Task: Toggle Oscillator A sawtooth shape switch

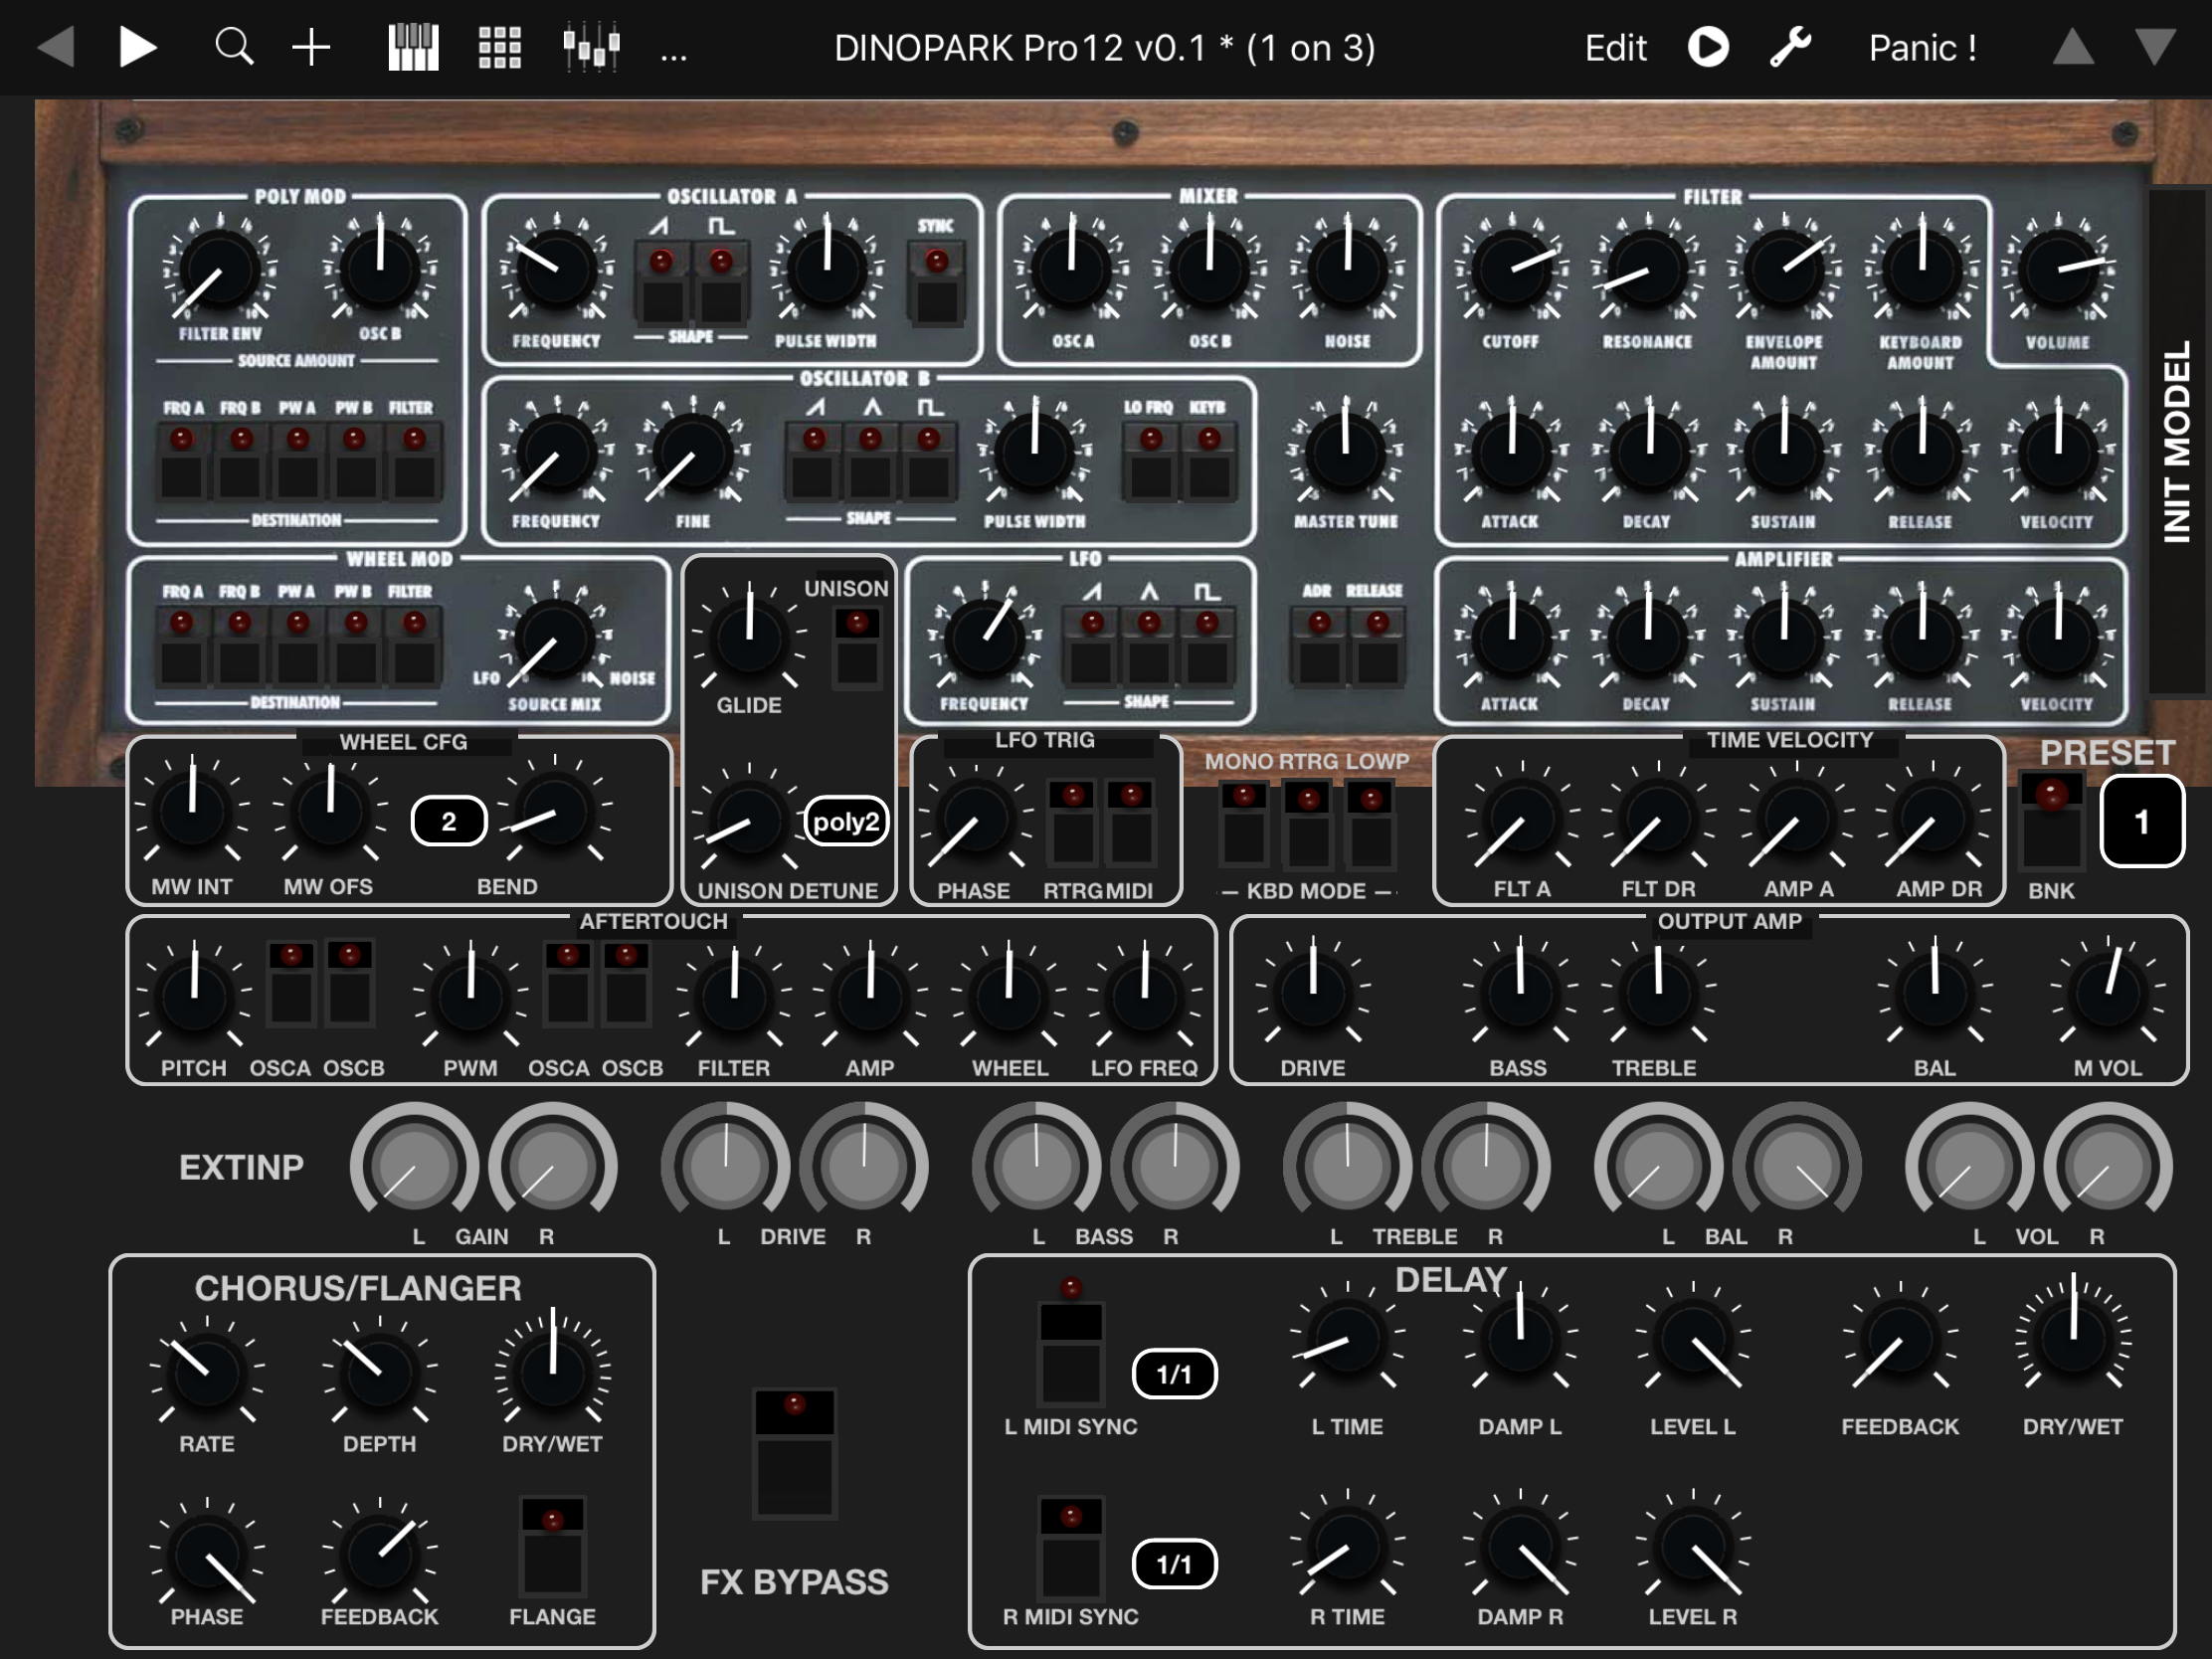Action: 662,284
